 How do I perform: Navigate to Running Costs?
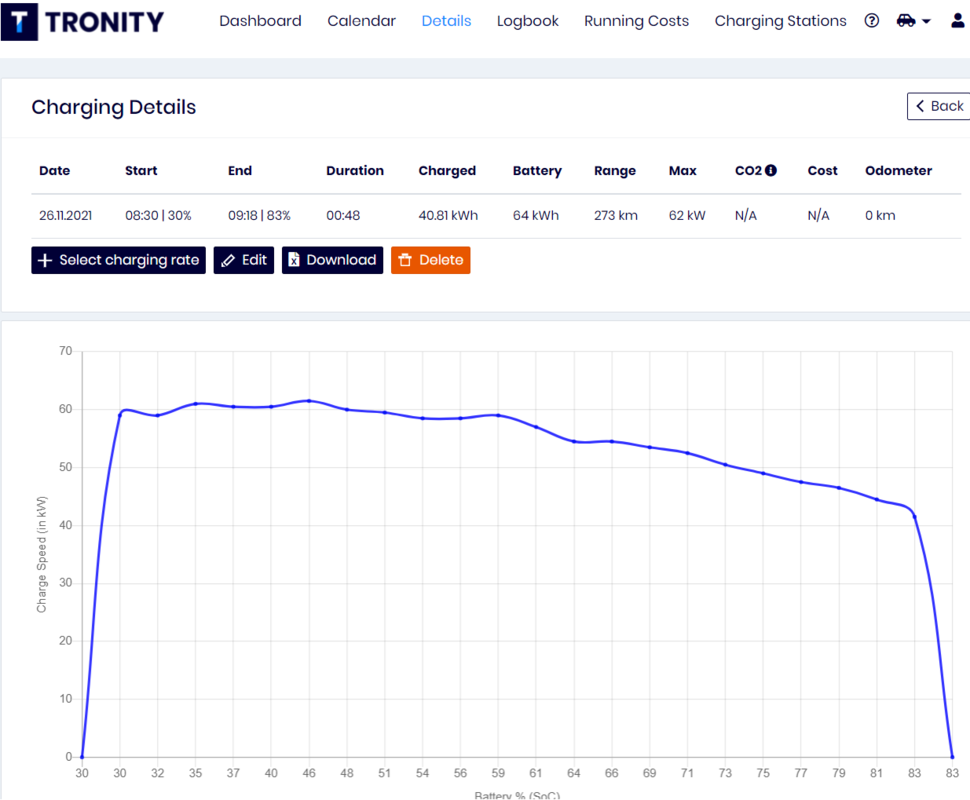click(x=636, y=21)
